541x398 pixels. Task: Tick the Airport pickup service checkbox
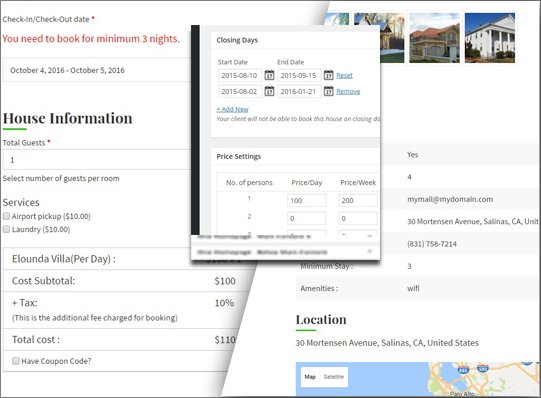click(x=6, y=216)
